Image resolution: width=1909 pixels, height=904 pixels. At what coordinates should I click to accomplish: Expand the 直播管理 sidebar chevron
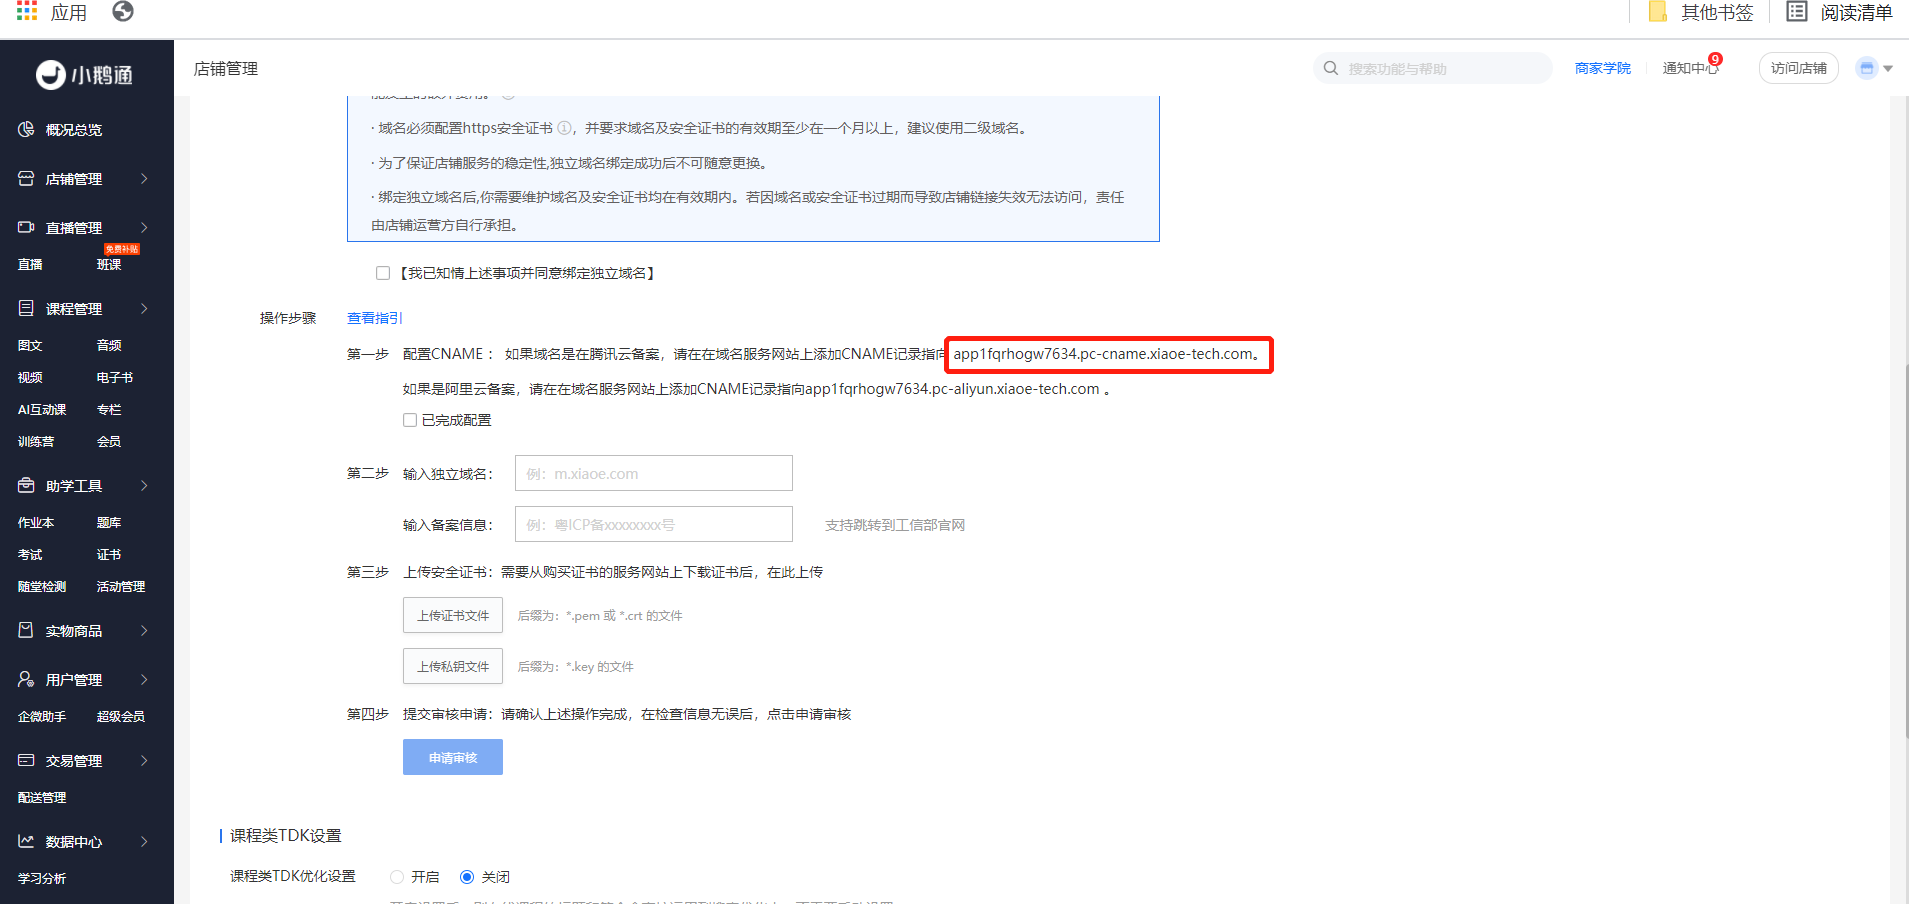coord(144,227)
